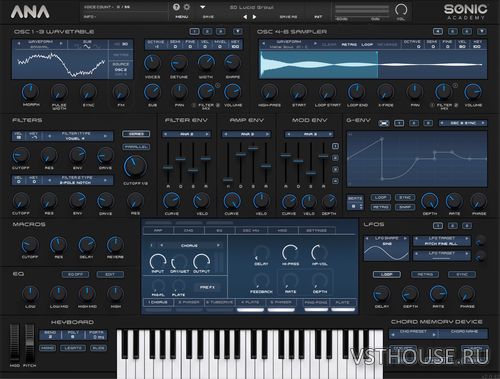Click the LOOP END knob
Viewport: 500px width, 379px height.
point(356,92)
